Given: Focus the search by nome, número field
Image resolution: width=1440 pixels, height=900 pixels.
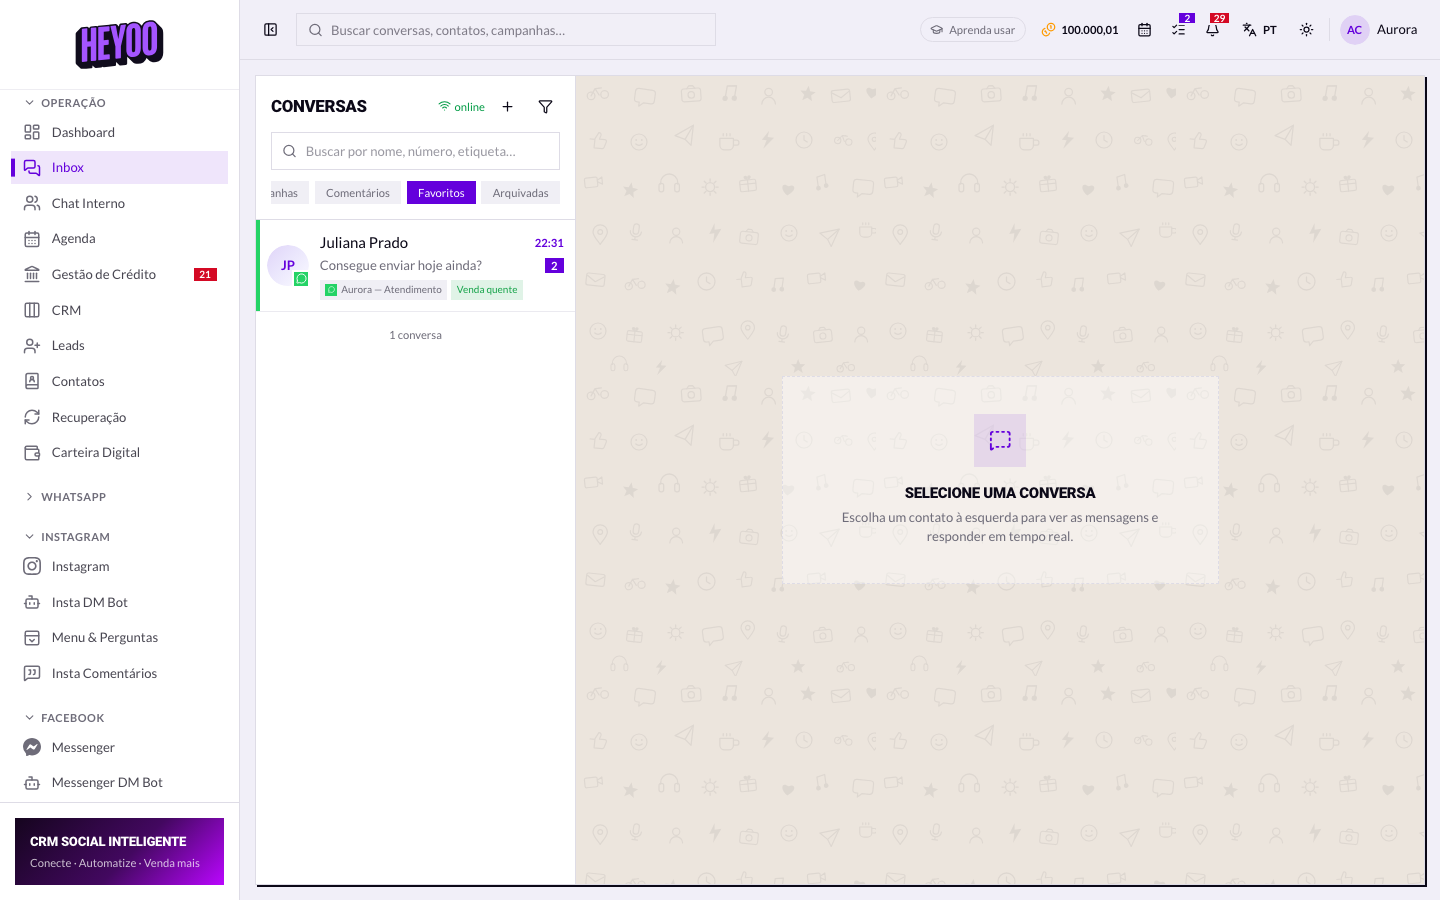Looking at the screenshot, I should pos(415,151).
